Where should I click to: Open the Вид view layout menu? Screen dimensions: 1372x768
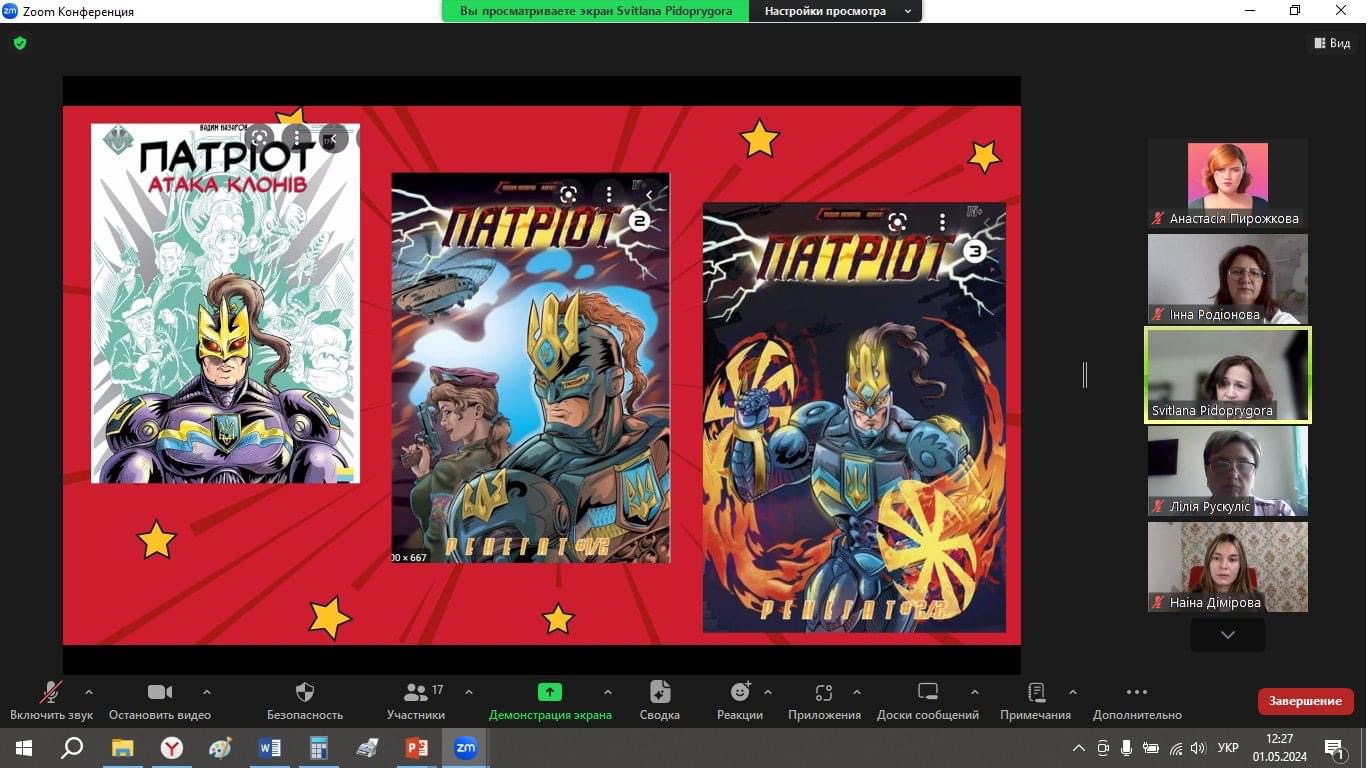tap(1332, 43)
